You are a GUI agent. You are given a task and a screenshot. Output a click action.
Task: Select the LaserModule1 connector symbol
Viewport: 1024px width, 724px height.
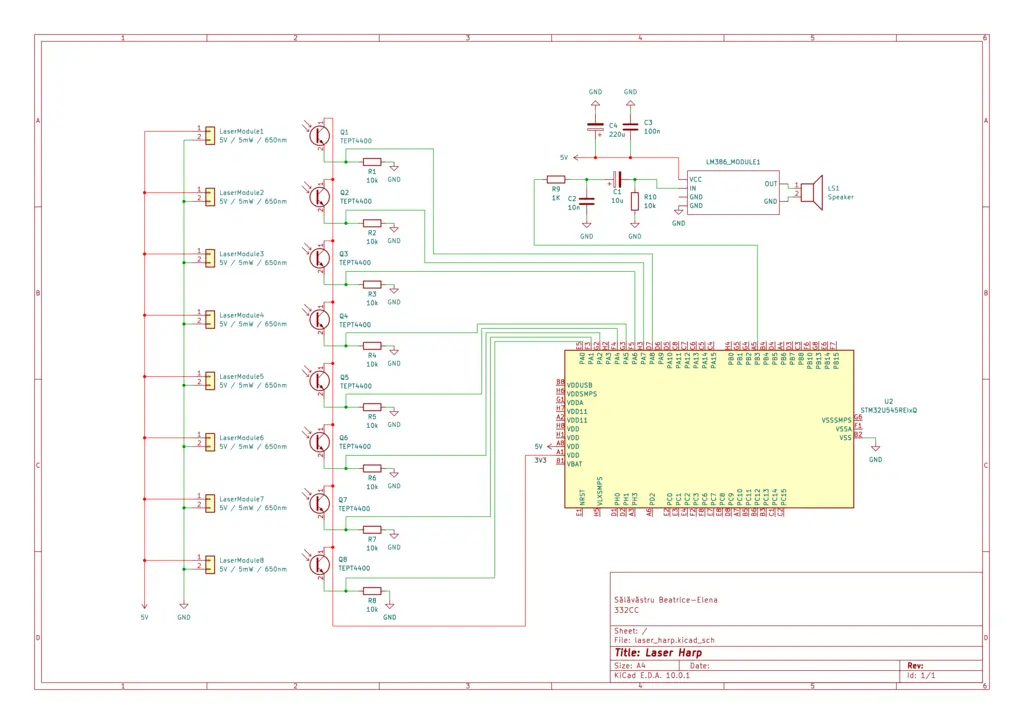(x=210, y=136)
